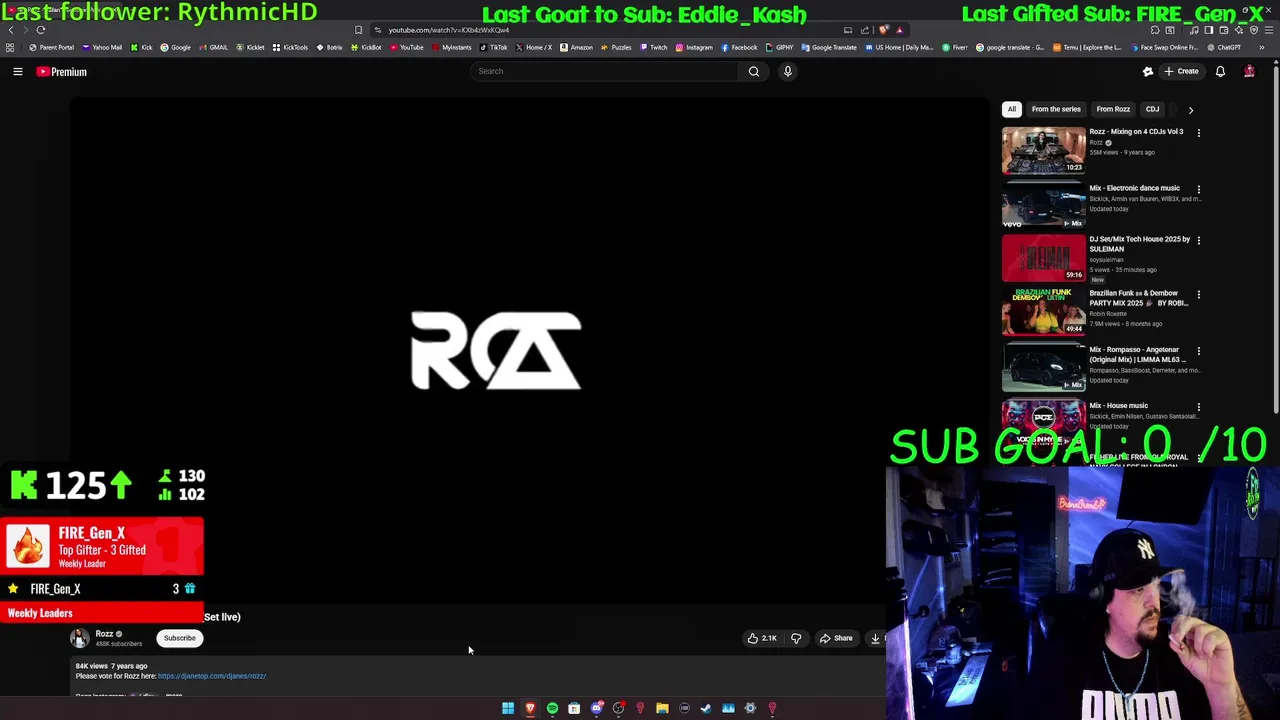Open options for Brazilian Funk & Dembow mix
Screen dimensions: 1280x720
[x=1198, y=295]
